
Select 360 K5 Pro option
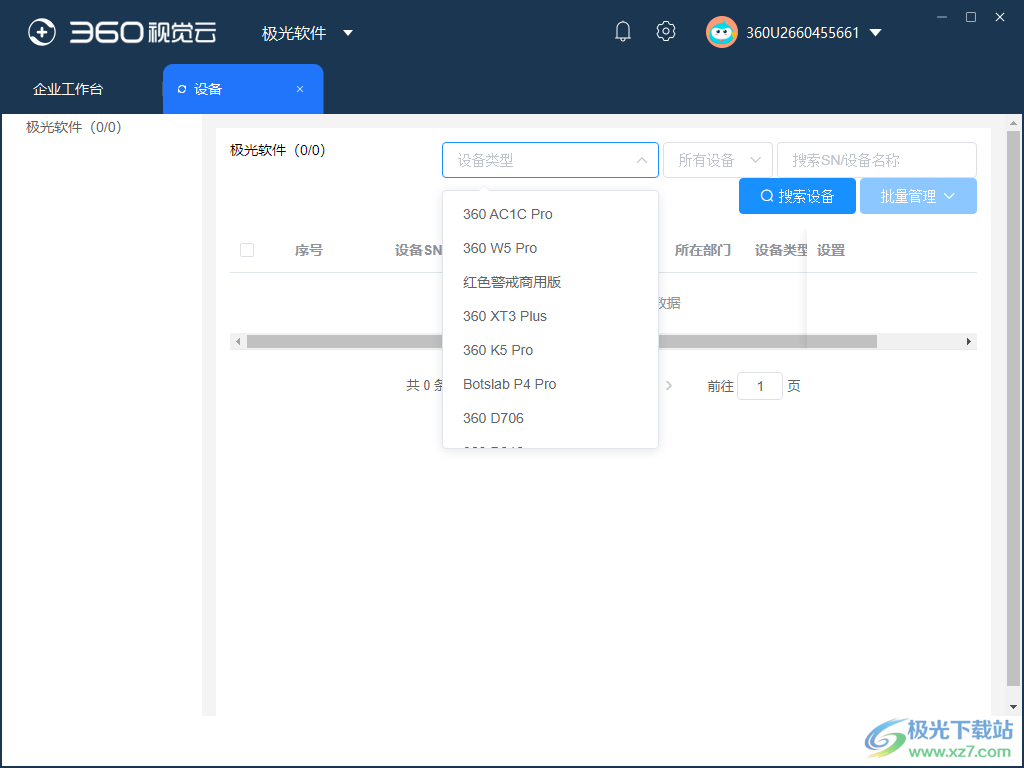coord(550,350)
